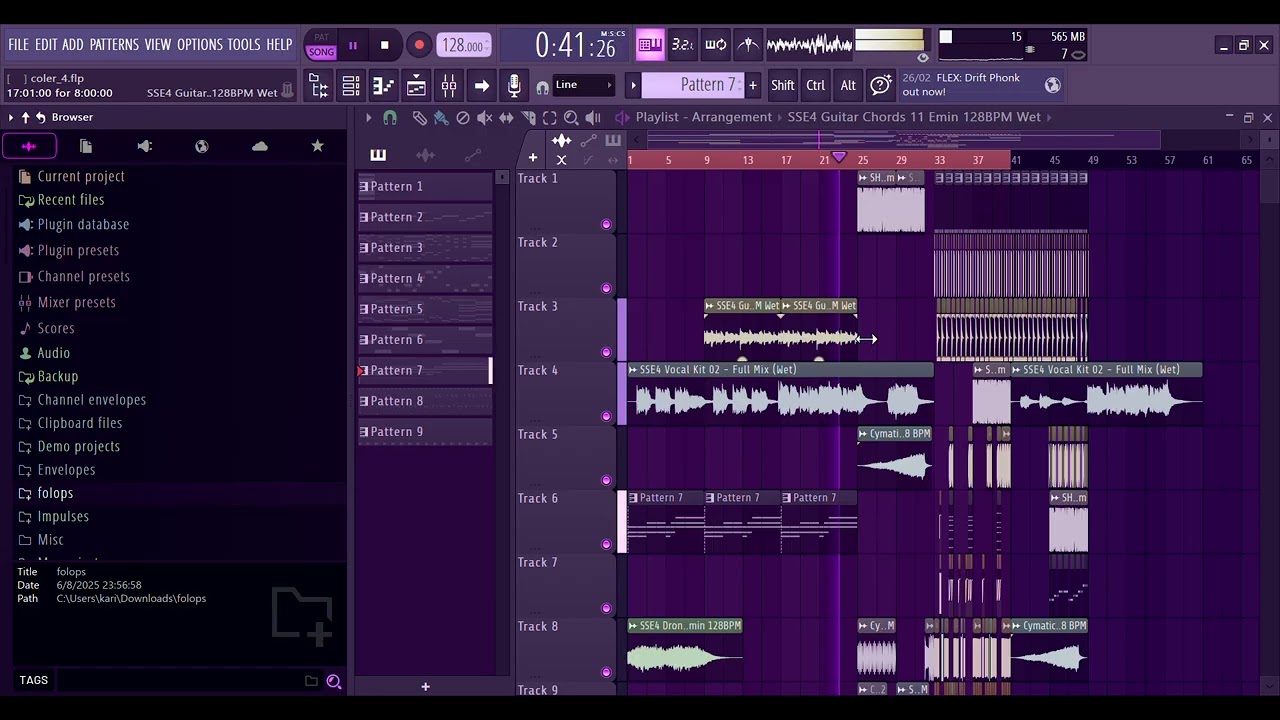Open the browser files tab icon
1280x720 pixels.
click(x=86, y=147)
